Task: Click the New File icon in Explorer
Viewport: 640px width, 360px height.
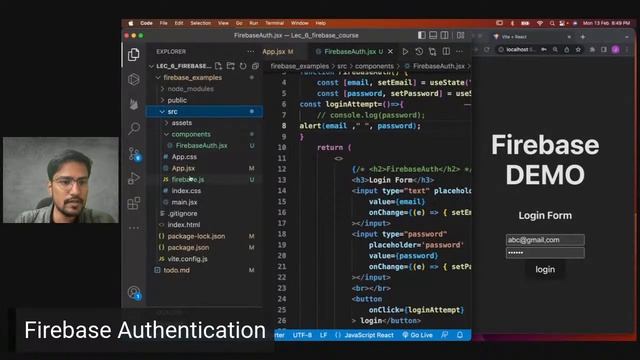Action: pyautogui.click(x=218, y=66)
